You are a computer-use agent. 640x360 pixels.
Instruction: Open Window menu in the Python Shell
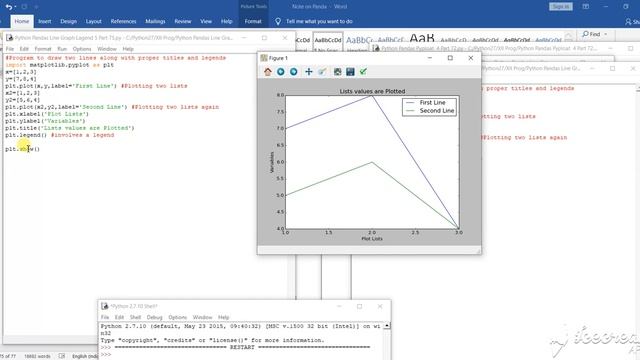[x=202, y=317]
